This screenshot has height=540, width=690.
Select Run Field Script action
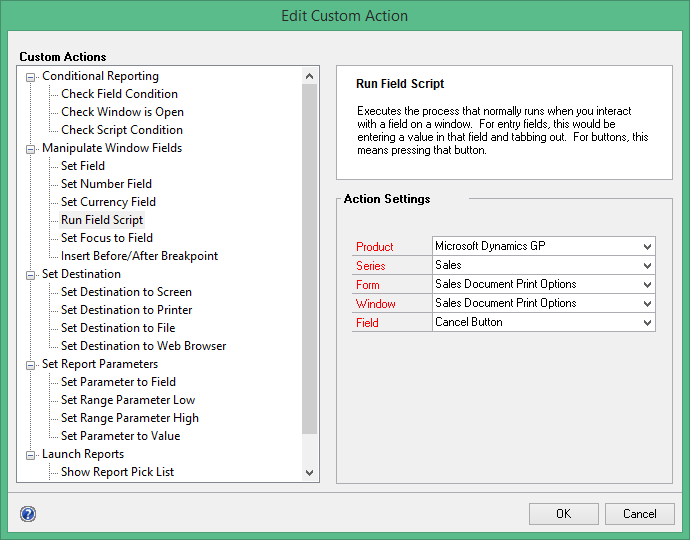102,220
